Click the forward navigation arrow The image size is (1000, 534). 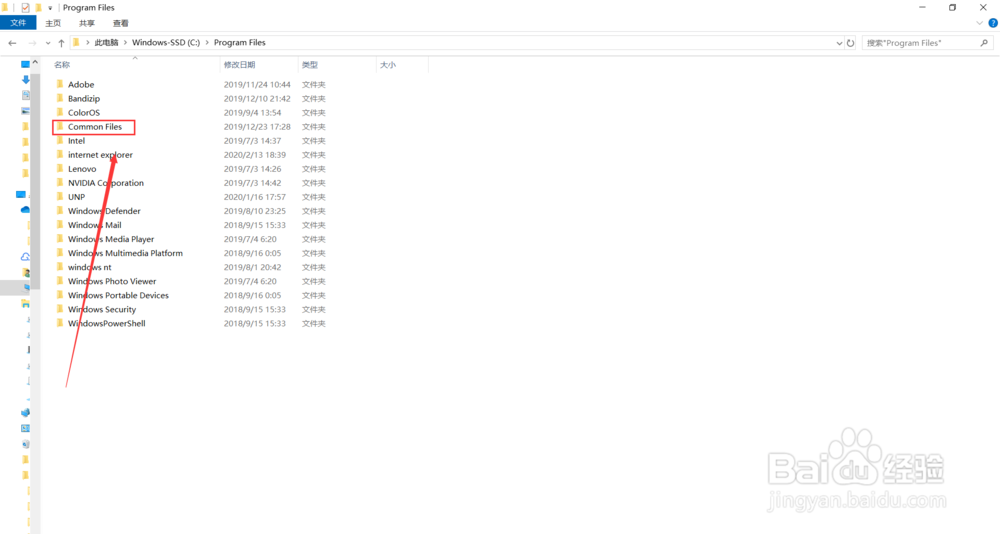[x=32, y=43]
